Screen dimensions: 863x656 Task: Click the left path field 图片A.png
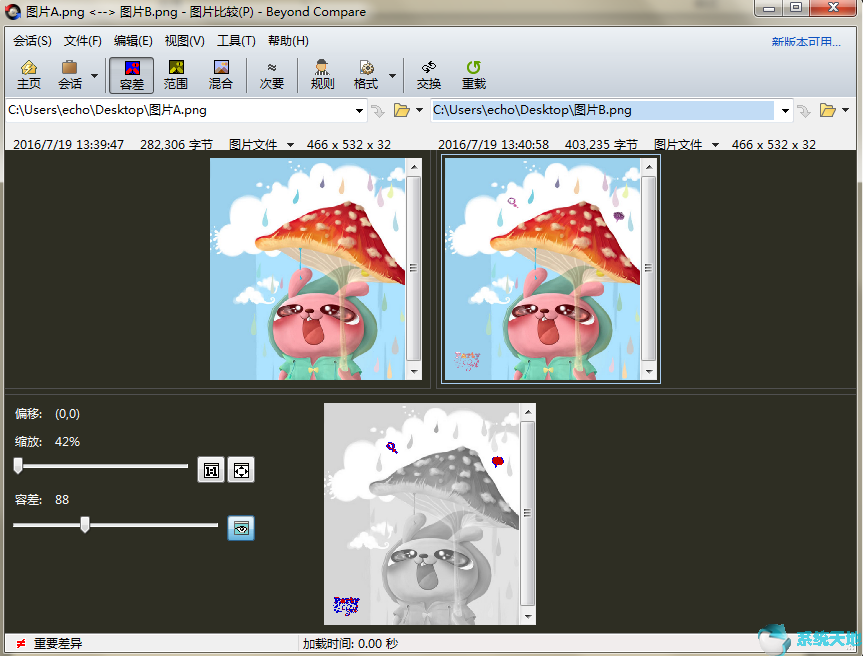(179, 110)
